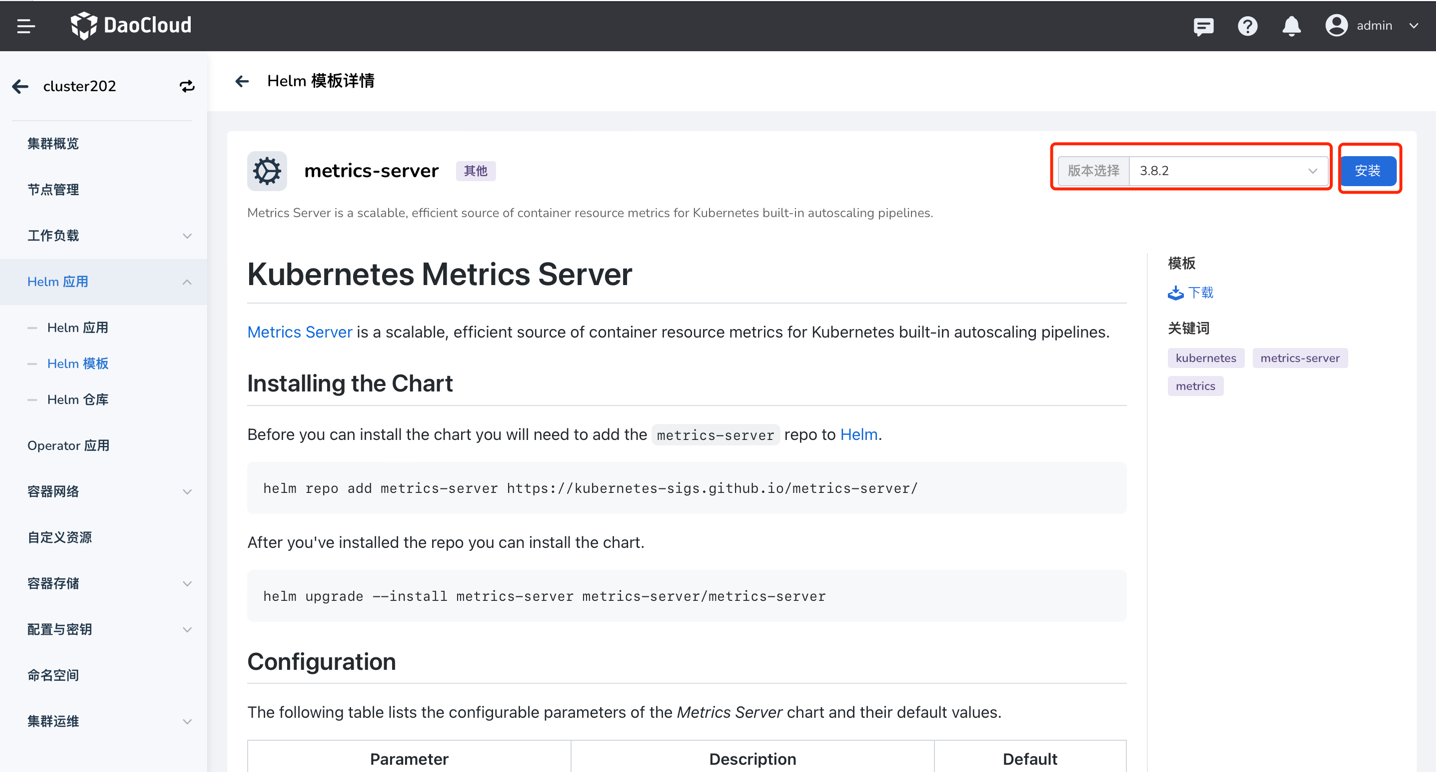1436x772 pixels.
Task: Click the switch cluster icon beside cluster202
Action: point(187,87)
